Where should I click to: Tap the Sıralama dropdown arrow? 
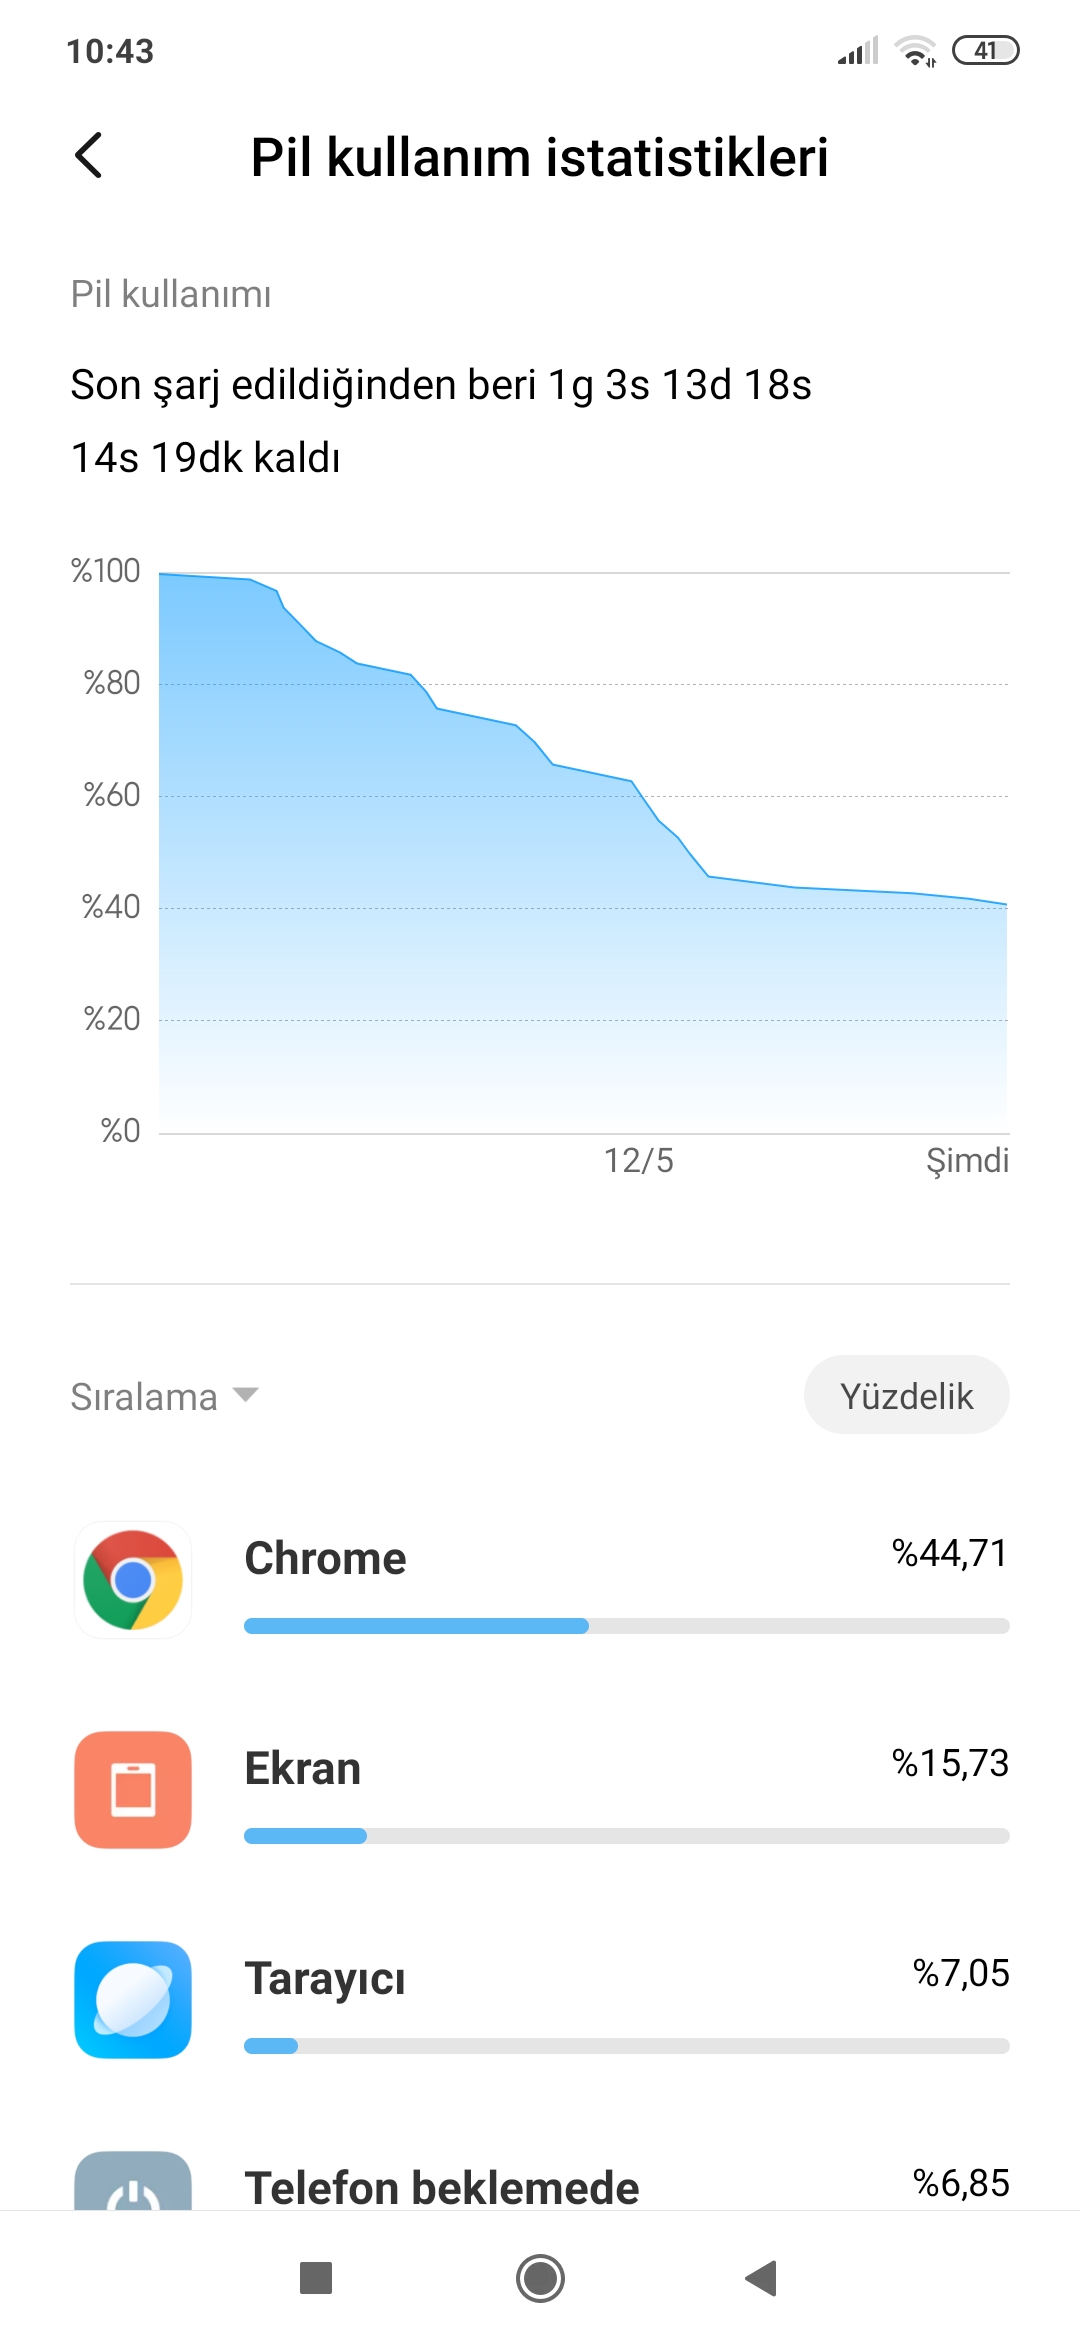pos(246,1394)
